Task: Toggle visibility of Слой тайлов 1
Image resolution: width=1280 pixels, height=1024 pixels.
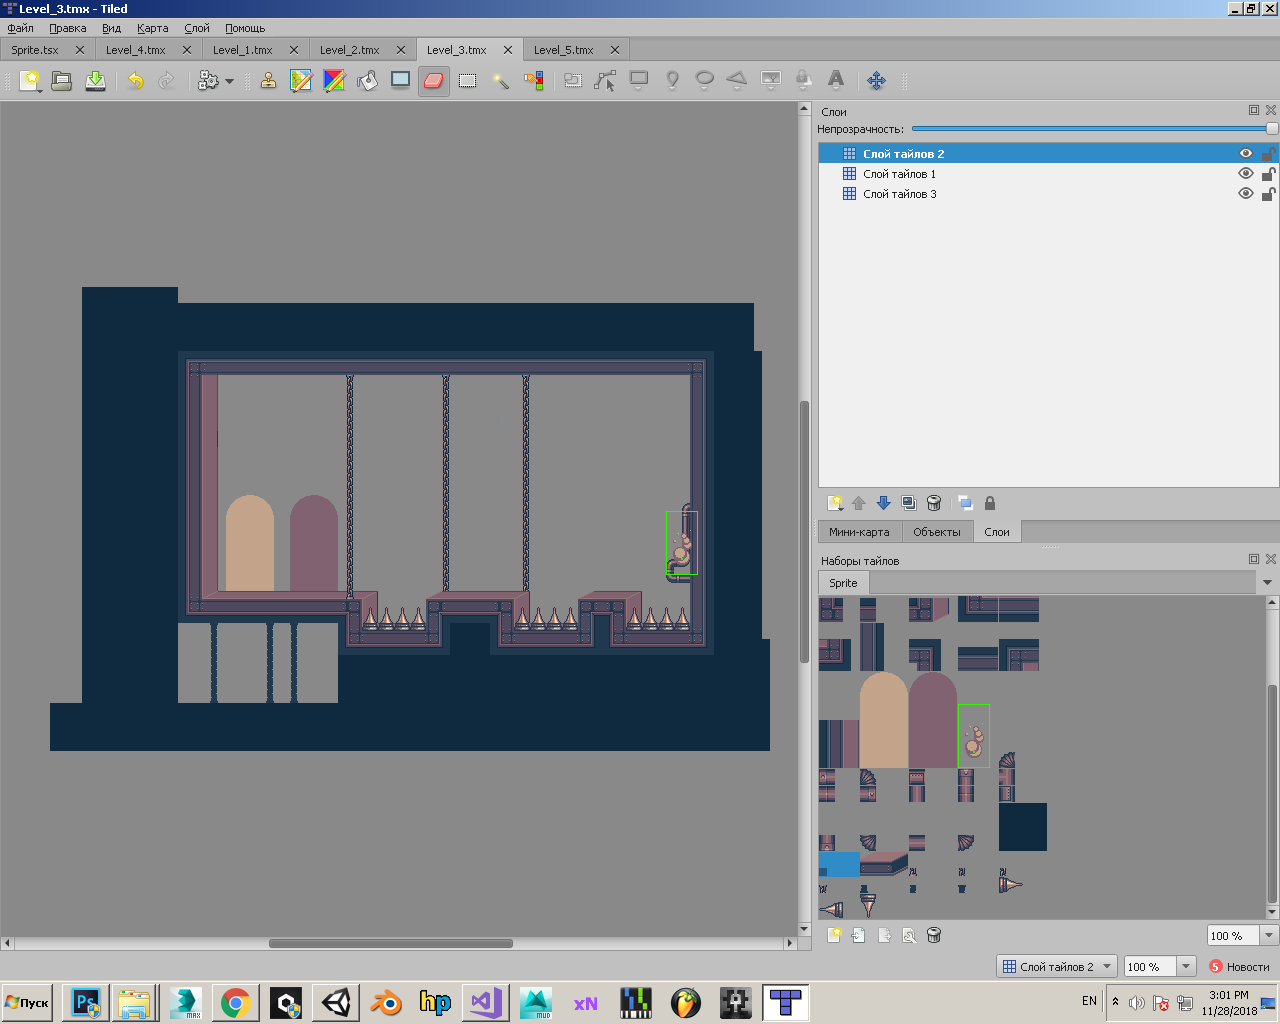Action: coord(1245,174)
